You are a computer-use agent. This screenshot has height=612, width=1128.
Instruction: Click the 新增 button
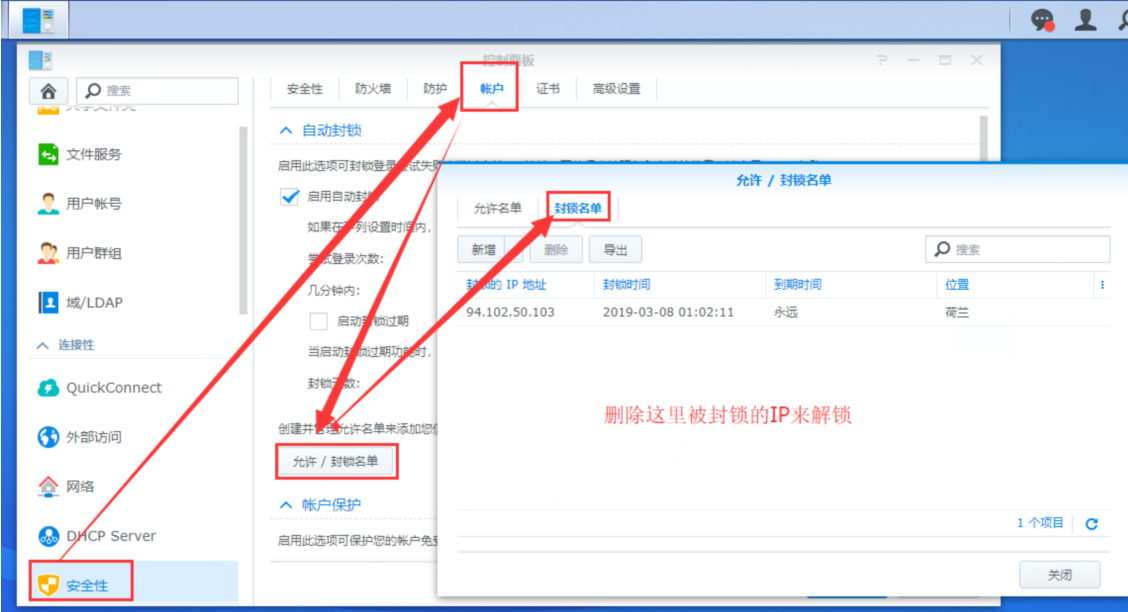tap(483, 249)
